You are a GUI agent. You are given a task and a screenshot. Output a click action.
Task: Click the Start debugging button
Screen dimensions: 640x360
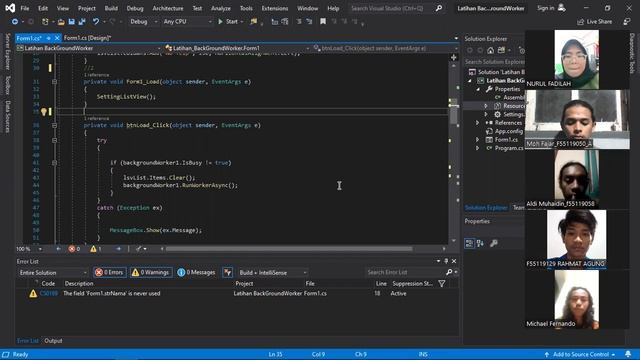(228, 22)
